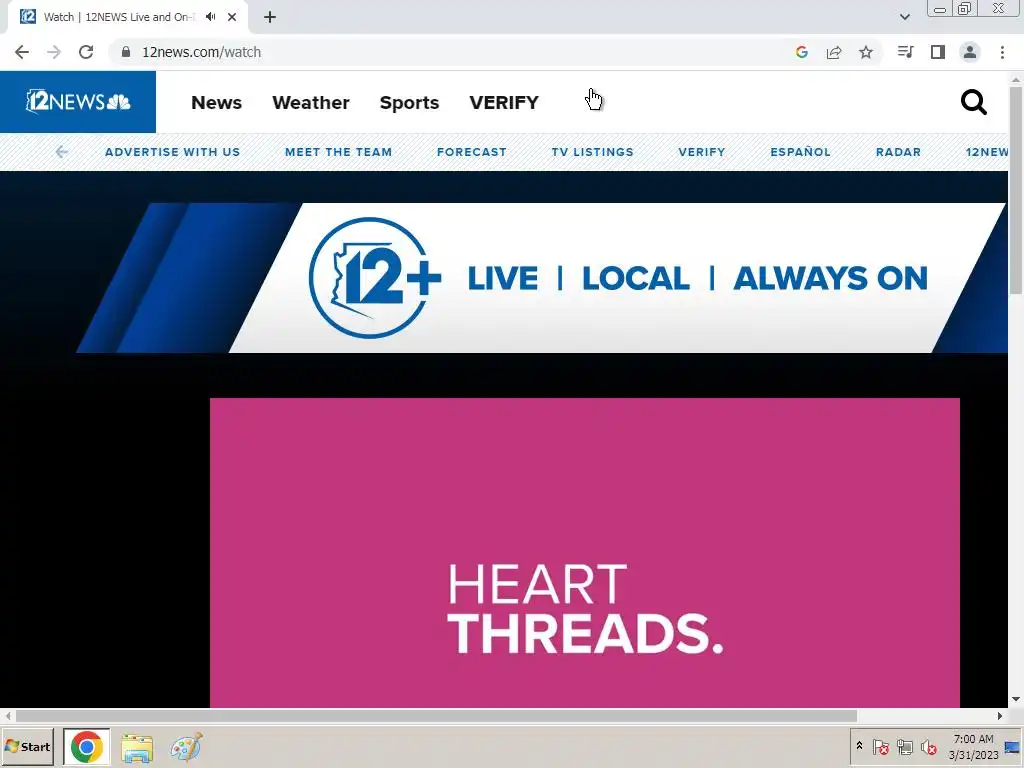
Task: Click the Heart Threads video player
Action: (584, 552)
